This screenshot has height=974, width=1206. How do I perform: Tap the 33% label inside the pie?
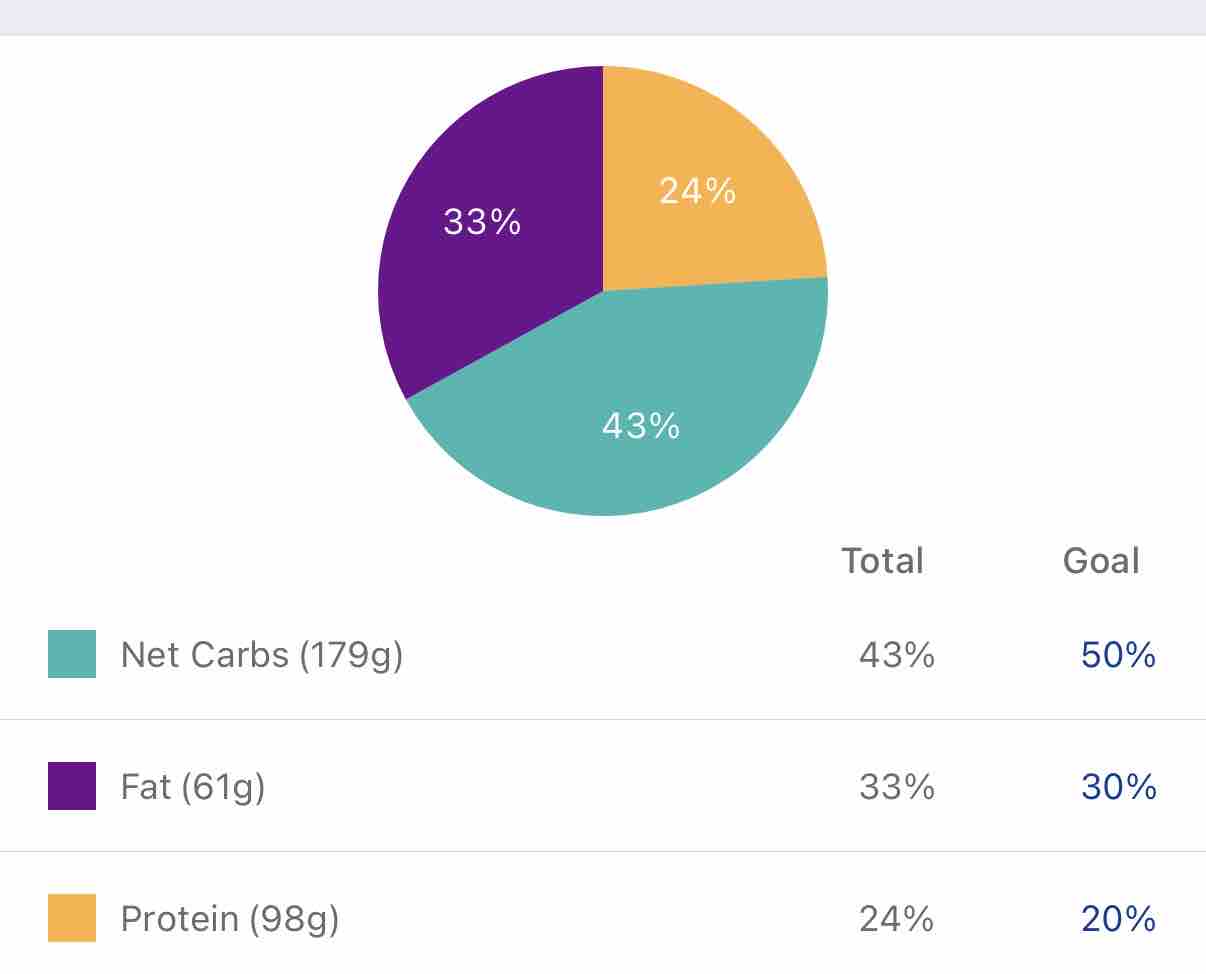point(482,222)
